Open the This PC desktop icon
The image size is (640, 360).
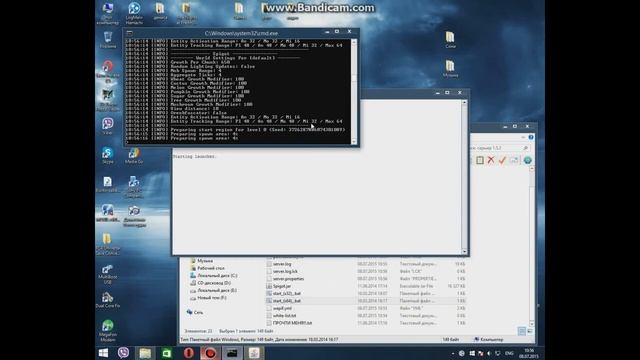[108, 13]
